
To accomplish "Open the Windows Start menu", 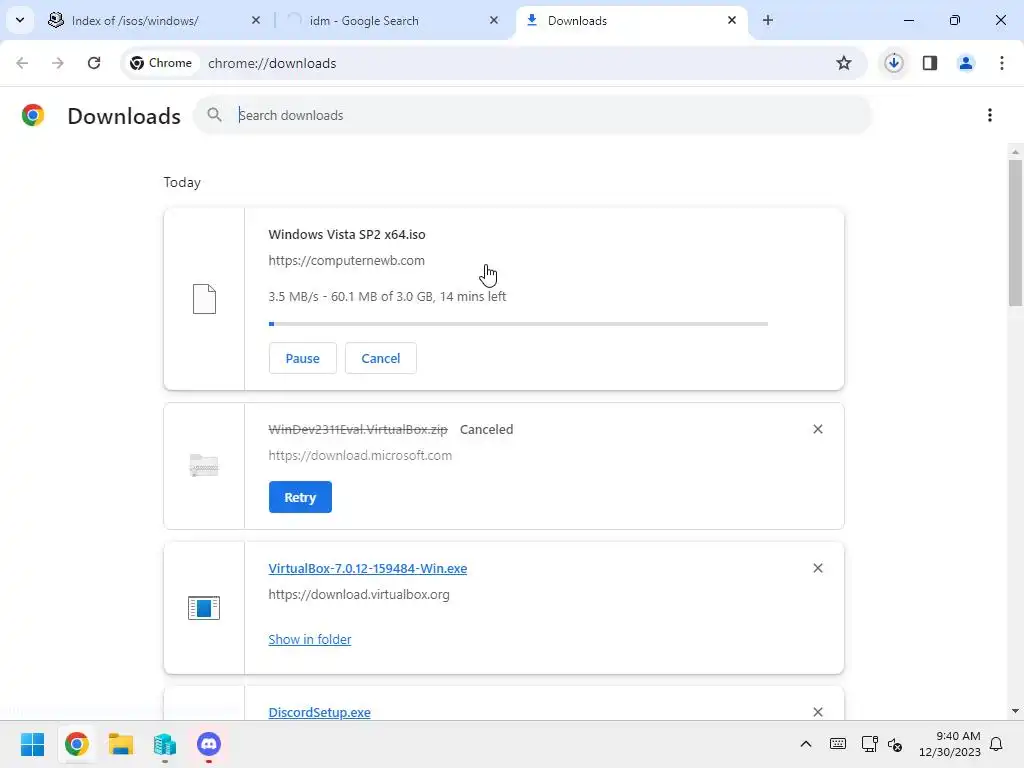I will (x=32, y=744).
